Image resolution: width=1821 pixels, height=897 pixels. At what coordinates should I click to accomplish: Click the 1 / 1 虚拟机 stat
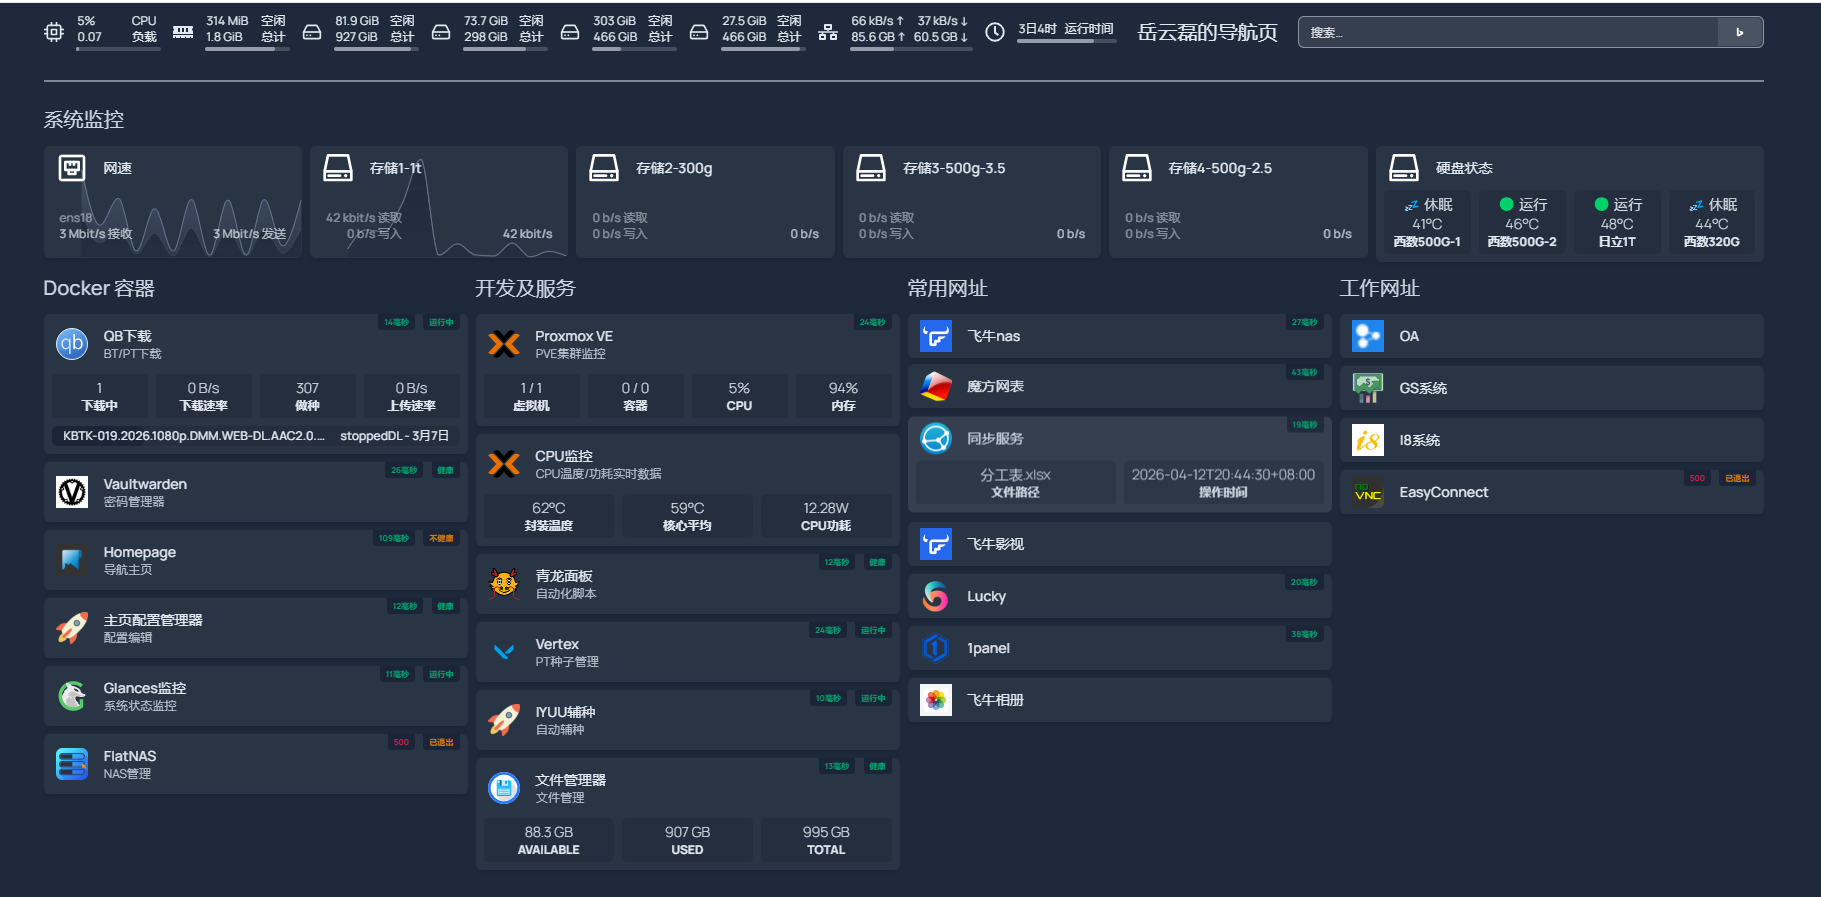pos(531,396)
